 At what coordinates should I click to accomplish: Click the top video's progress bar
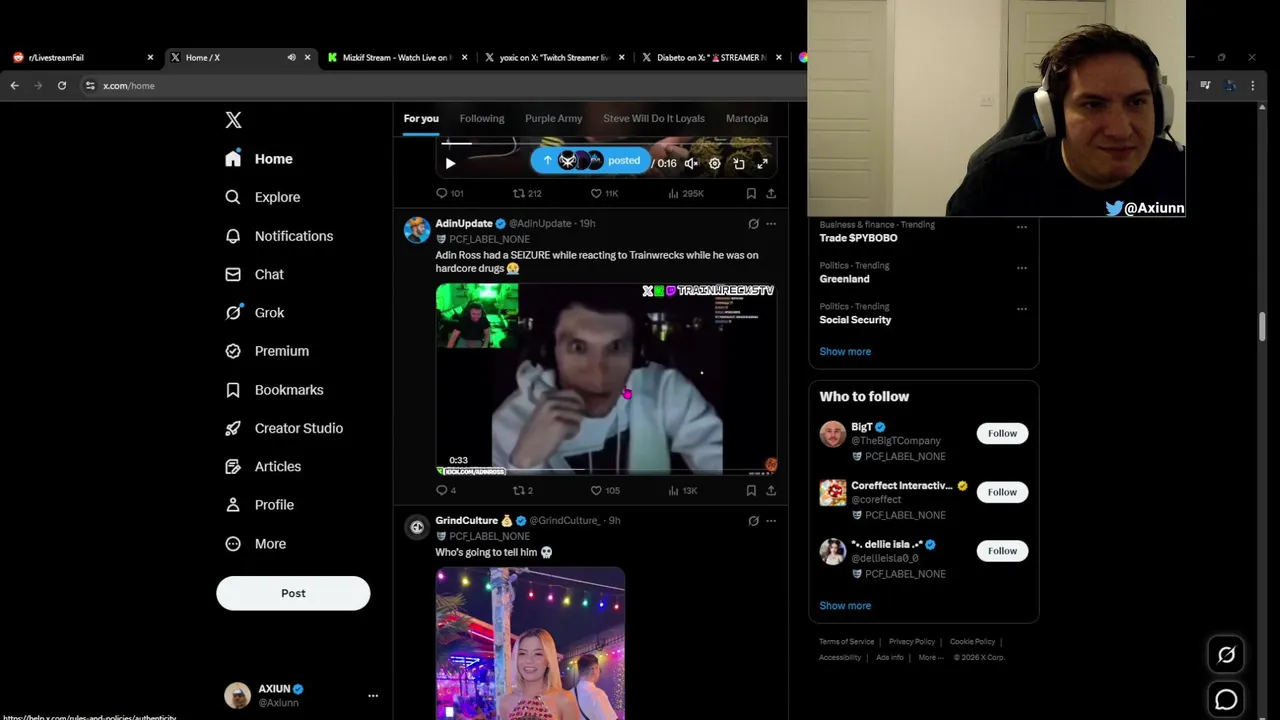[x=605, y=143]
